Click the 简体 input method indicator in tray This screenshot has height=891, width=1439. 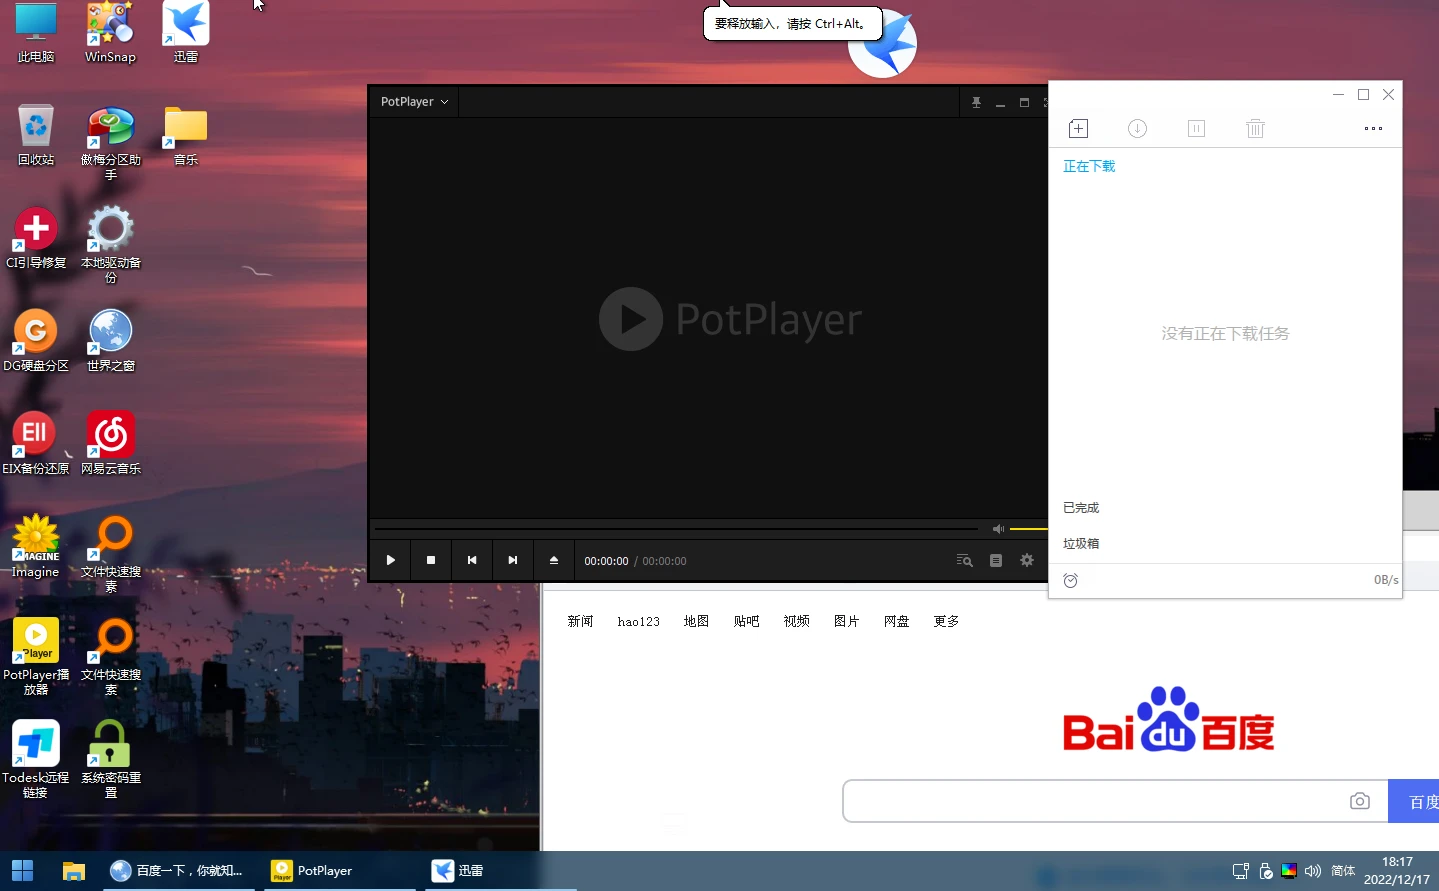pos(1343,871)
